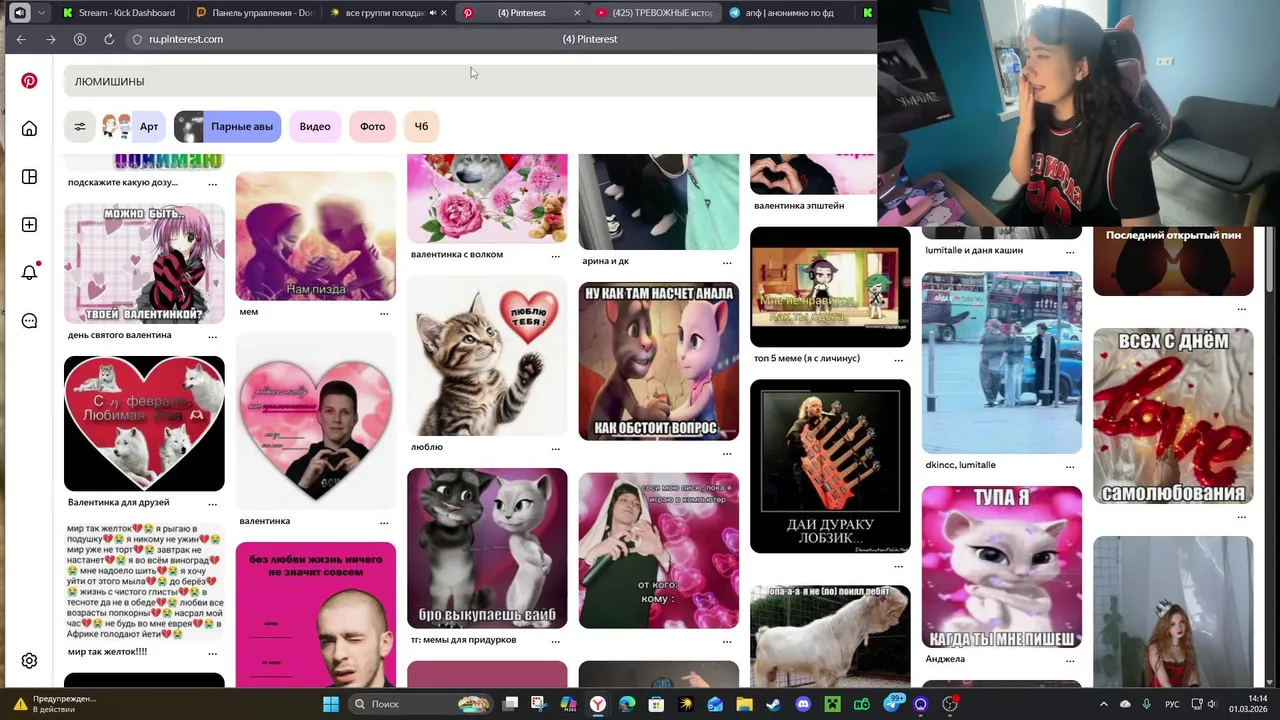Filter results by 'Чб' chip

(x=421, y=126)
